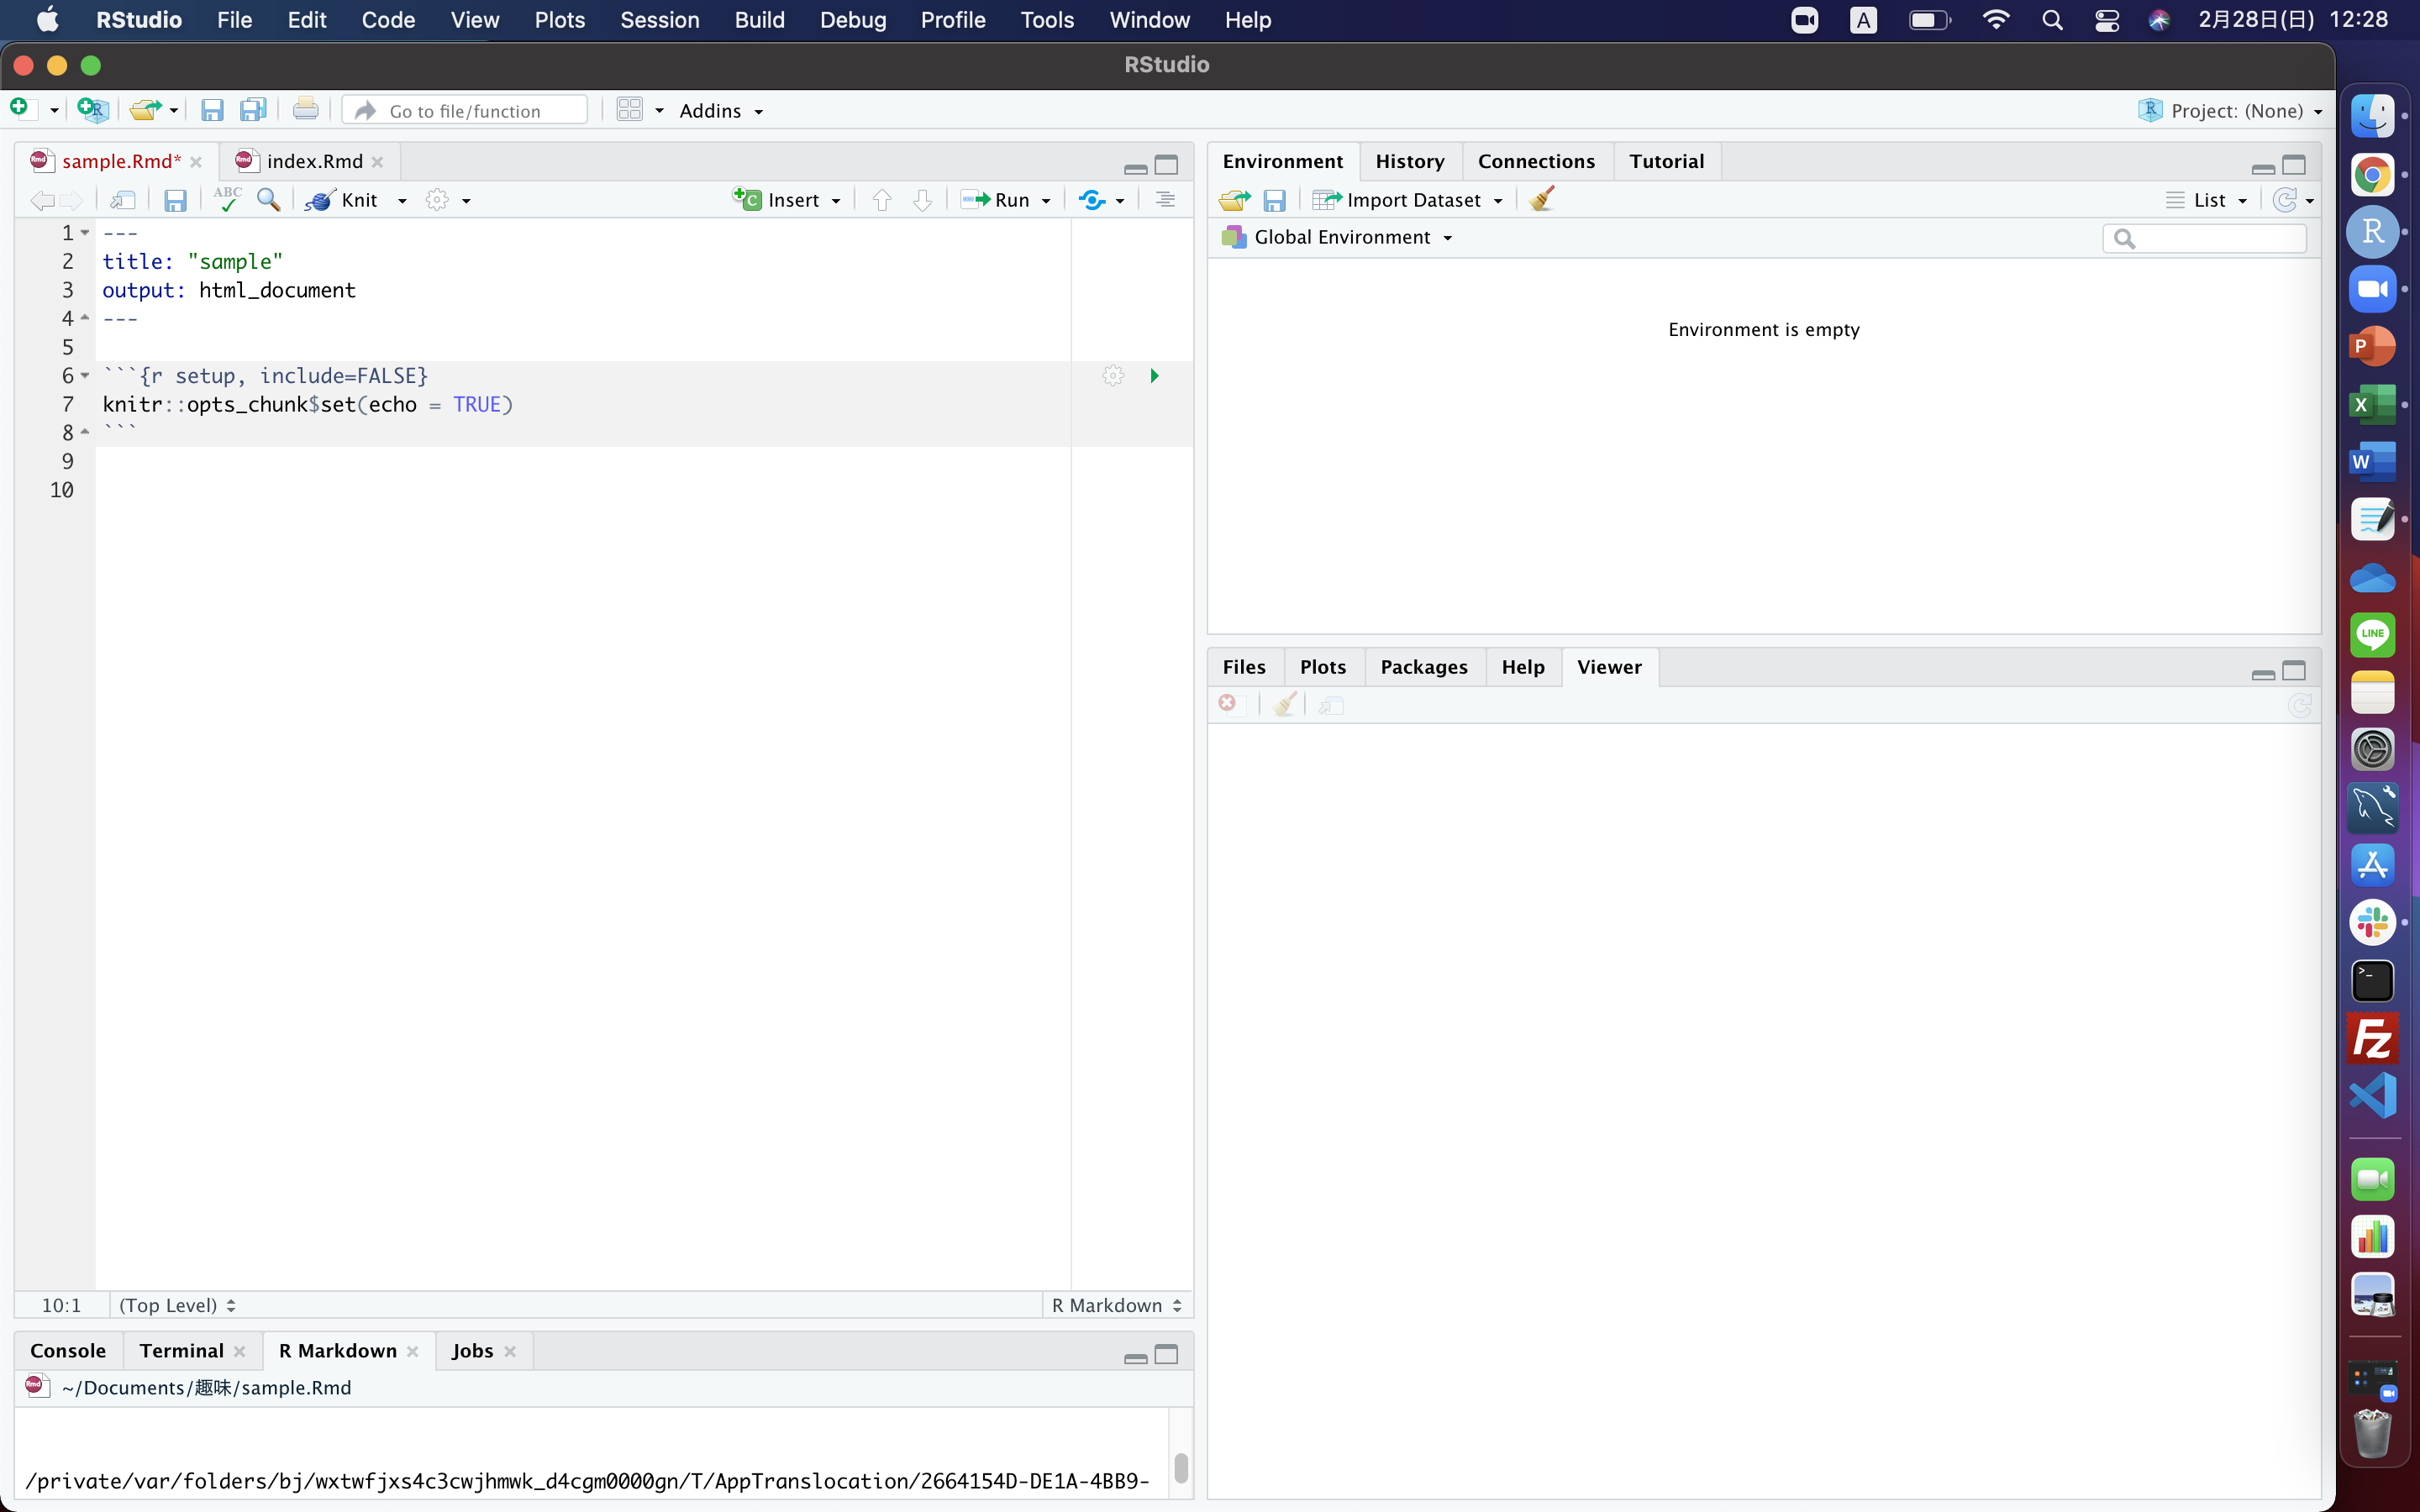Switch to the Terminal tab
2420x1512 pixels.
[181, 1351]
